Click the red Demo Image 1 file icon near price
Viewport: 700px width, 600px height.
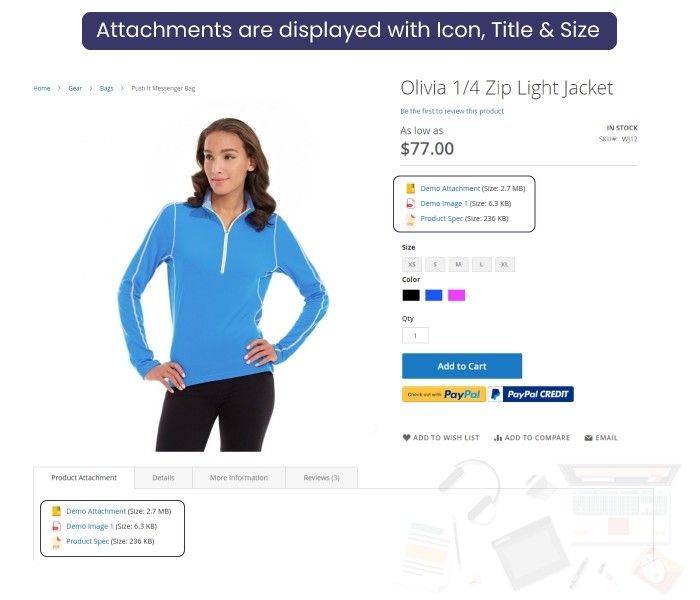pos(410,204)
